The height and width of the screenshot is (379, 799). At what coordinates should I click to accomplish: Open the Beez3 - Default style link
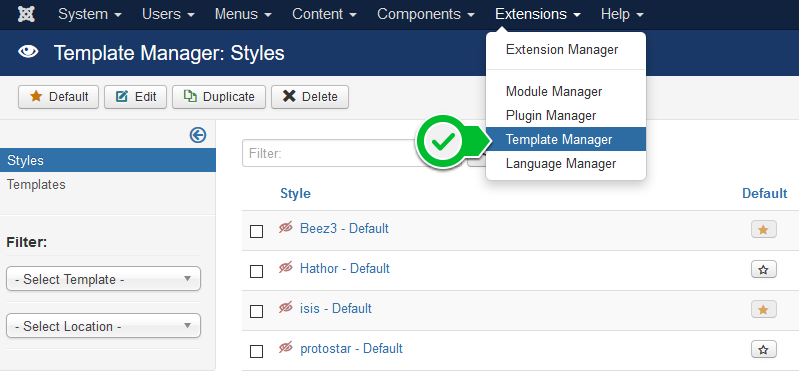(x=344, y=228)
